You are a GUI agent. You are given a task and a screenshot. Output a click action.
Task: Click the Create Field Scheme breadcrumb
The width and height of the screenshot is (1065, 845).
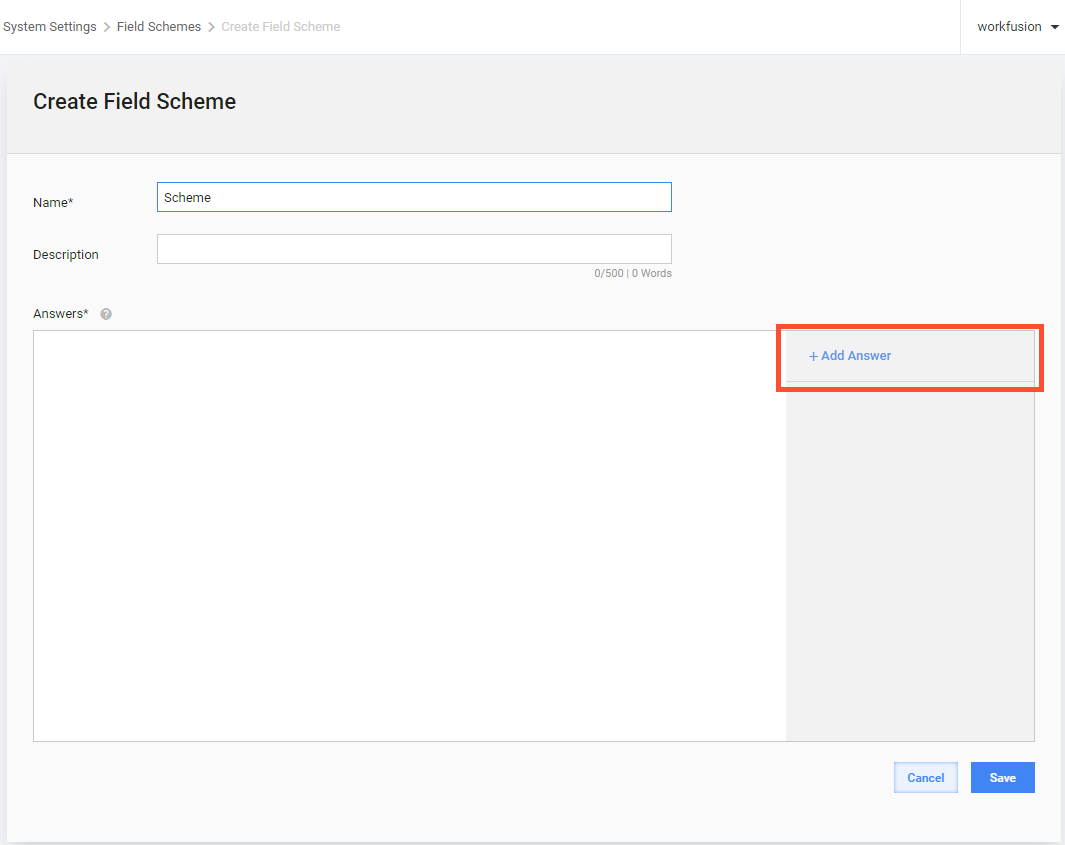[281, 26]
